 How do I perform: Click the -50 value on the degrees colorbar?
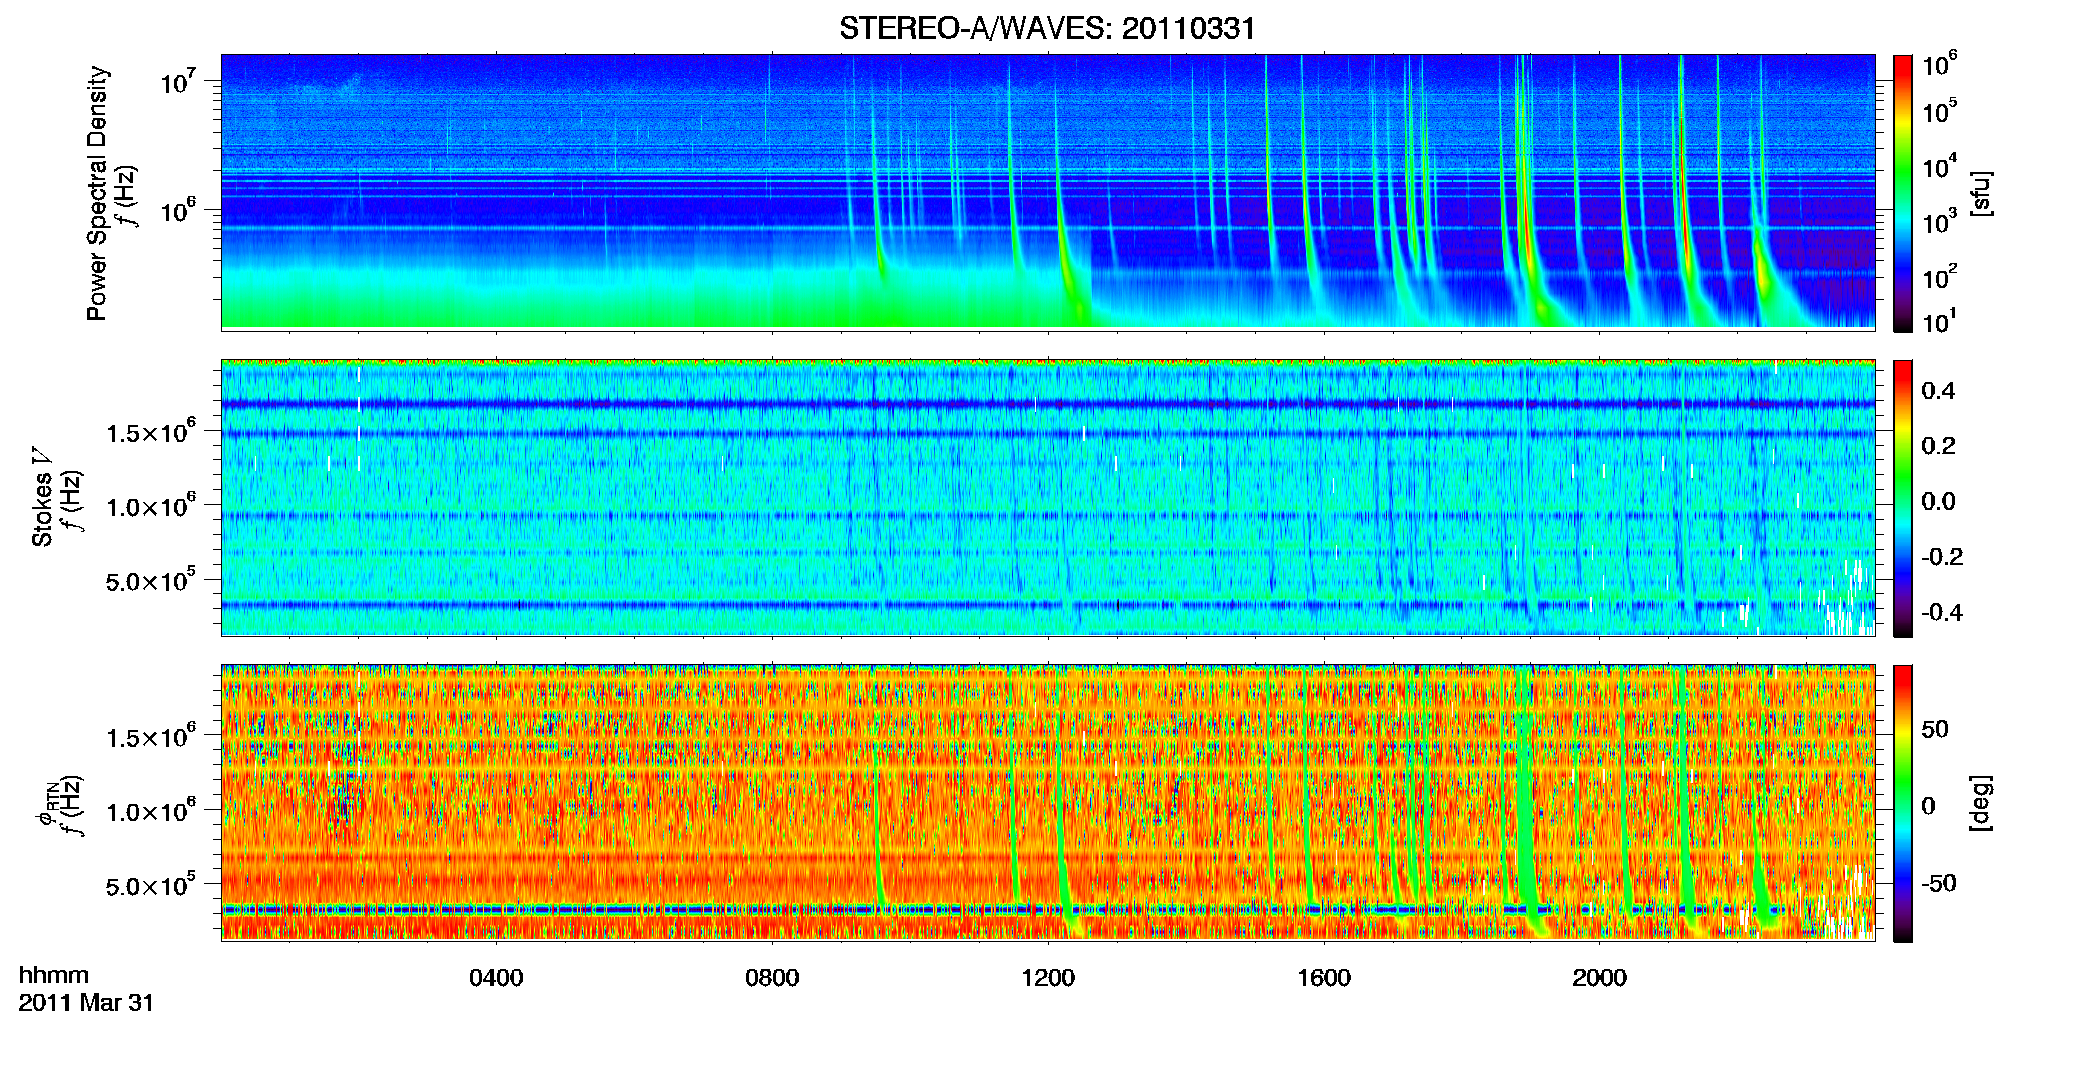(1939, 884)
